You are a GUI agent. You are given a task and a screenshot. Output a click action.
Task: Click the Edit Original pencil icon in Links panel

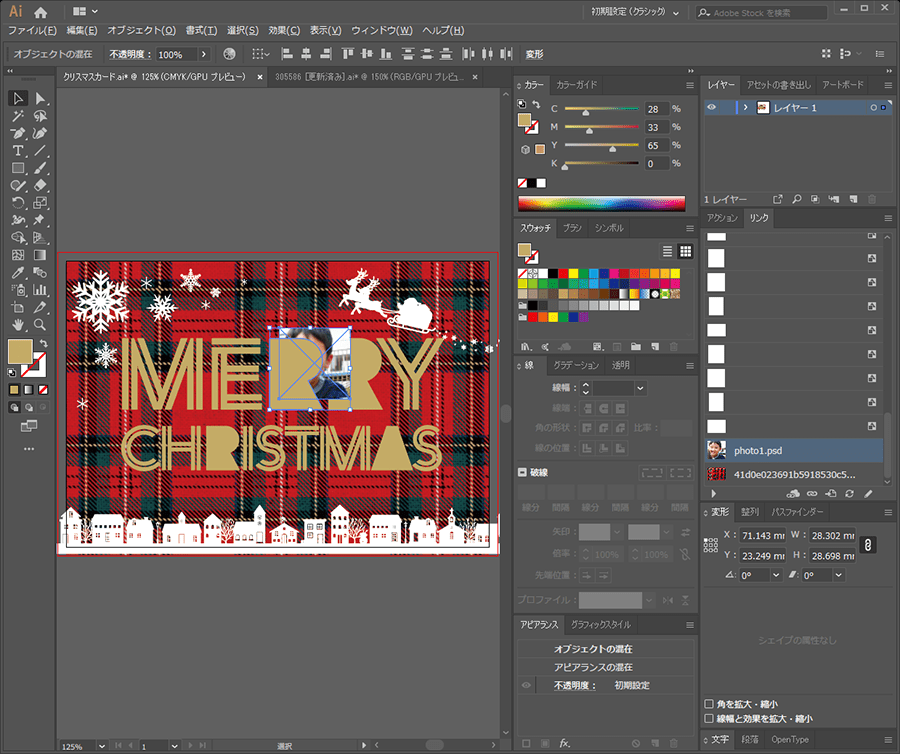(868, 494)
